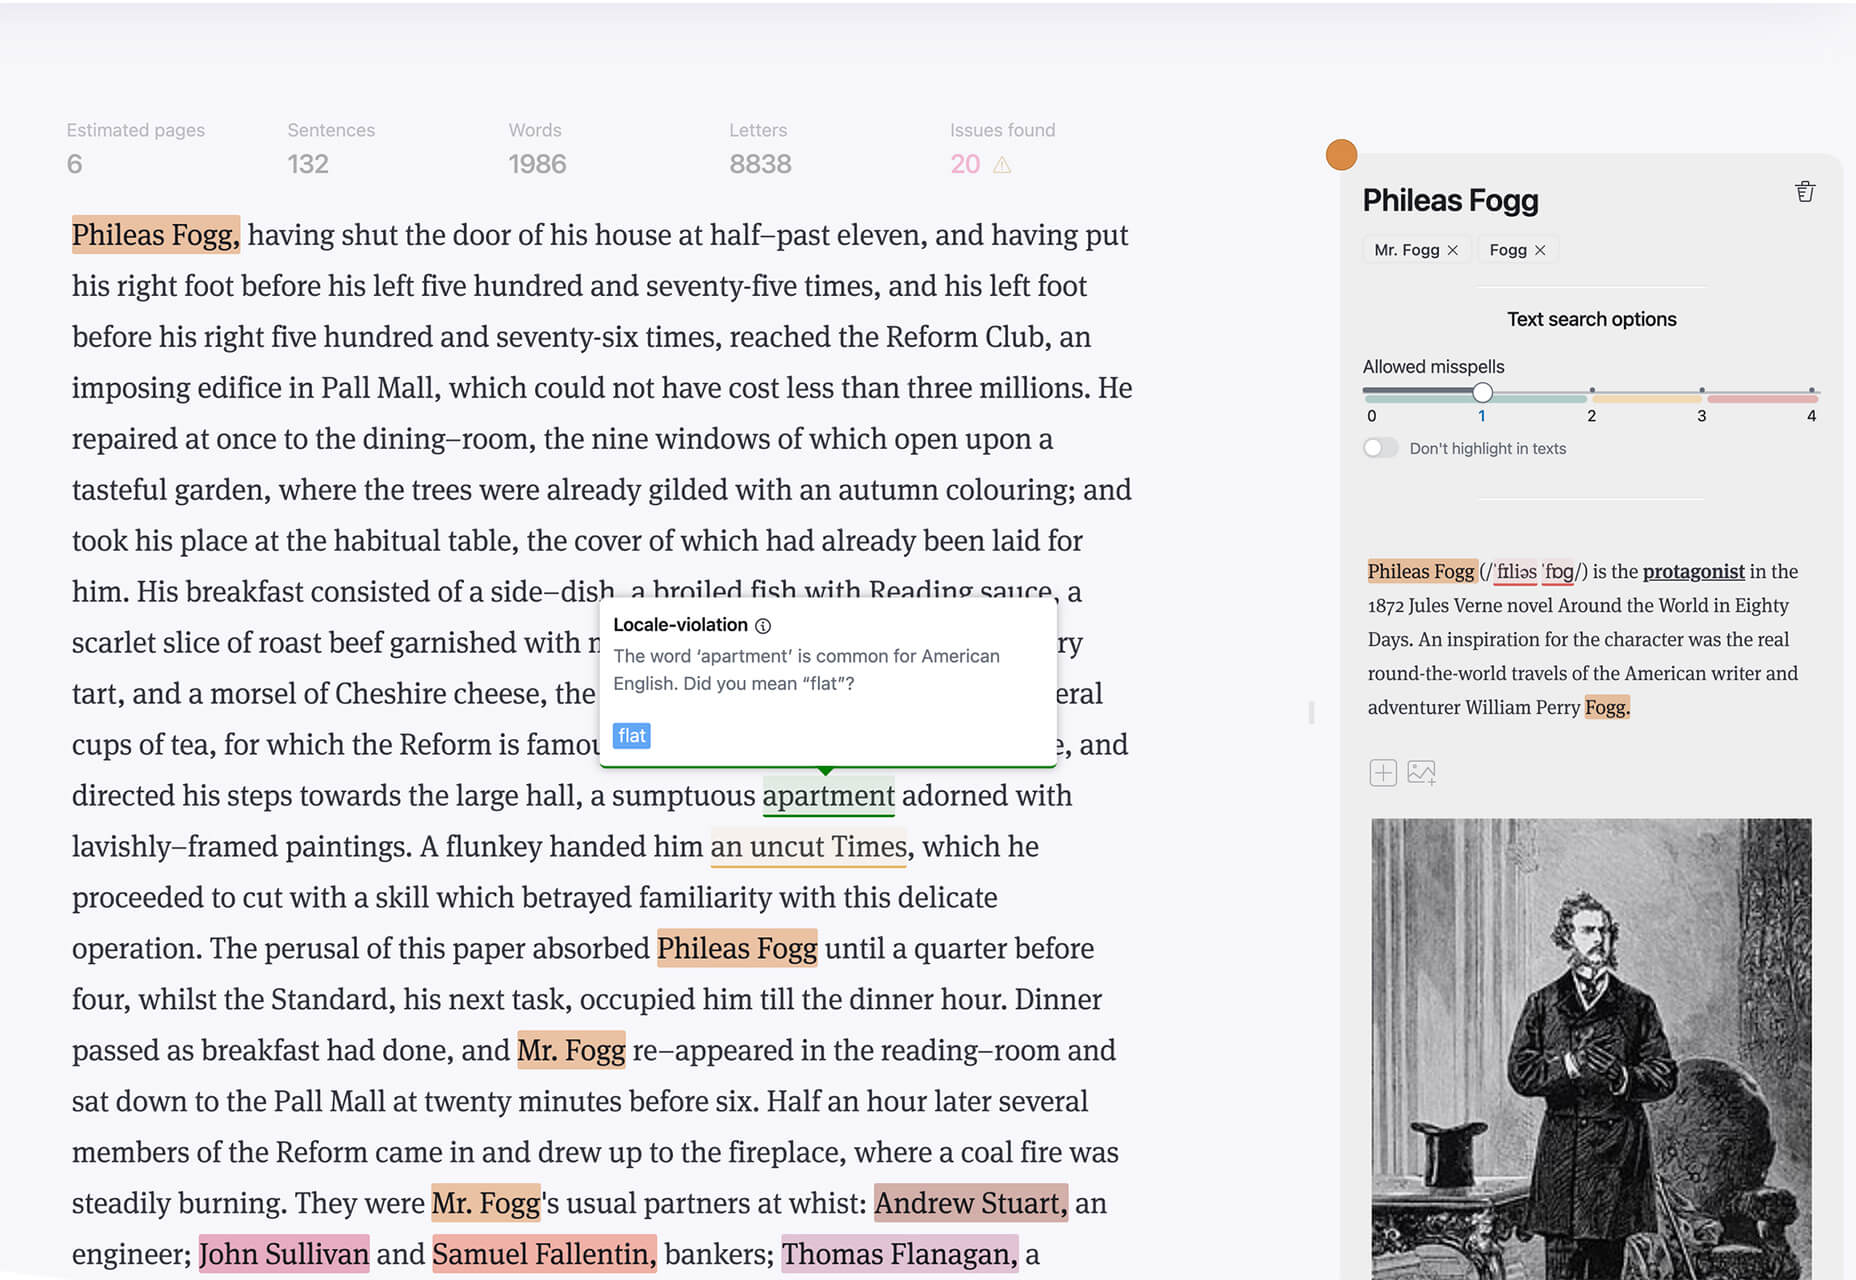Click the plus icon to add a block

click(x=1383, y=773)
